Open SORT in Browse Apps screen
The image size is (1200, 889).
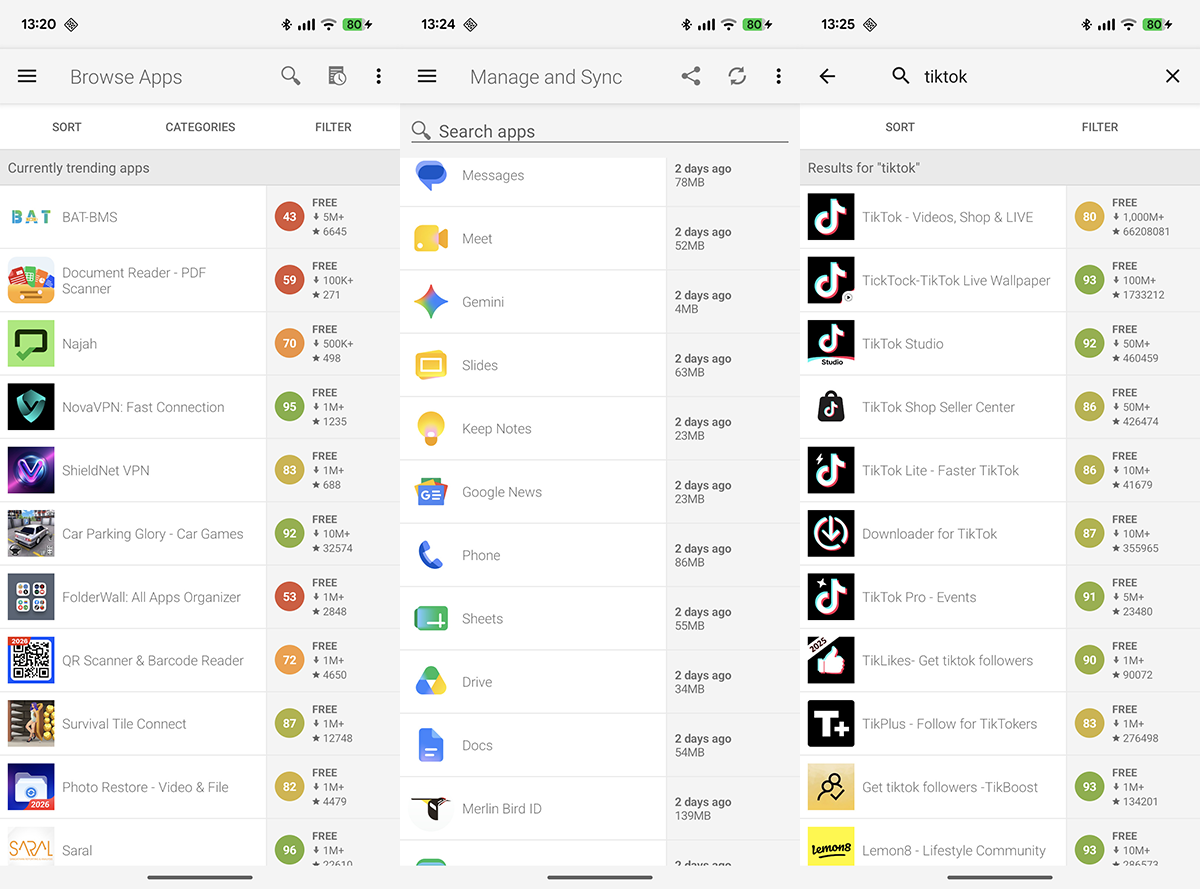(x=67, y=127)
